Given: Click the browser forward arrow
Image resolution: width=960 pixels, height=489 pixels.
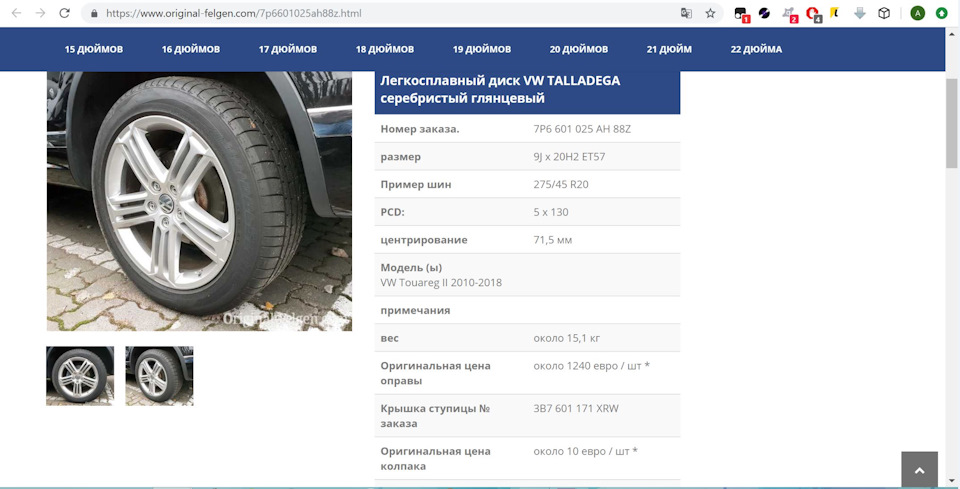Looking at the screenshot, I should [40, 13].
